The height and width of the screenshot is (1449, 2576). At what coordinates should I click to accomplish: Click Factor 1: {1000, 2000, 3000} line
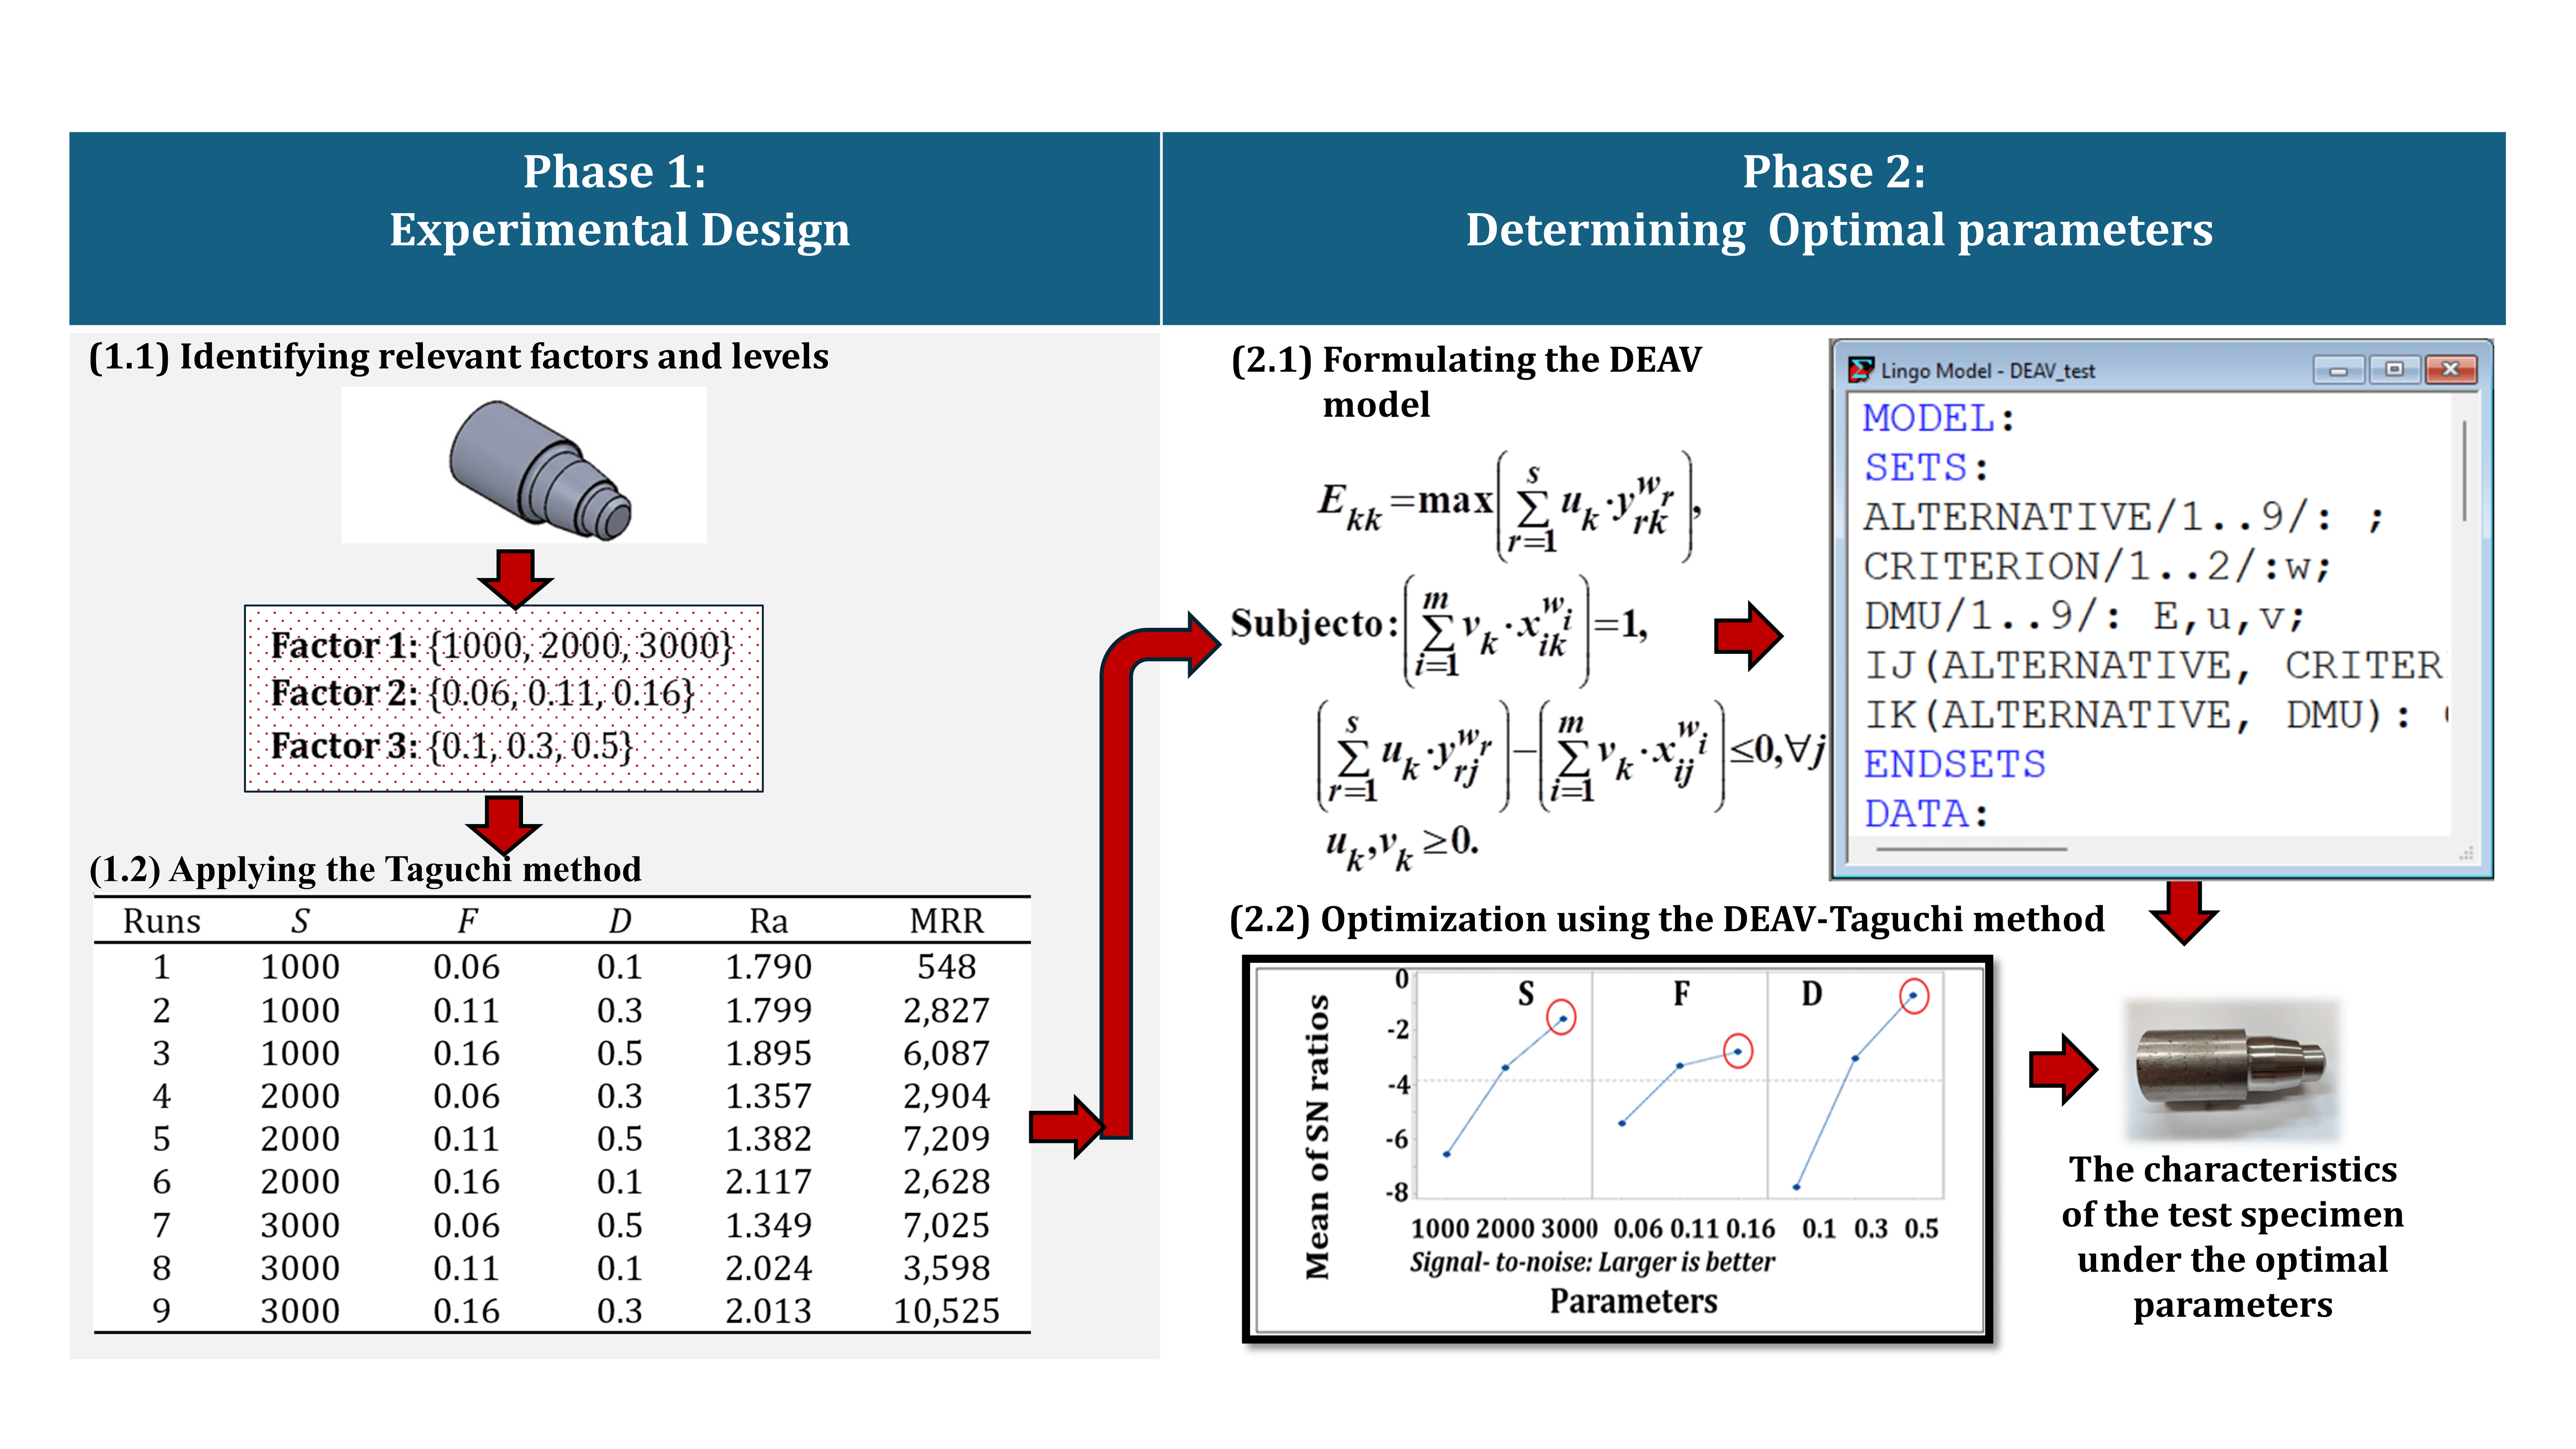click(502, 645)
